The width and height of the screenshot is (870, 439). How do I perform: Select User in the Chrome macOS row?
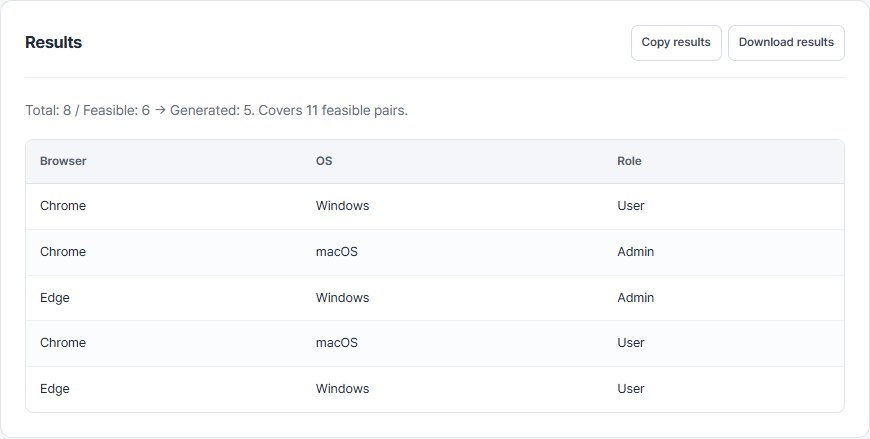click(631, 343)
